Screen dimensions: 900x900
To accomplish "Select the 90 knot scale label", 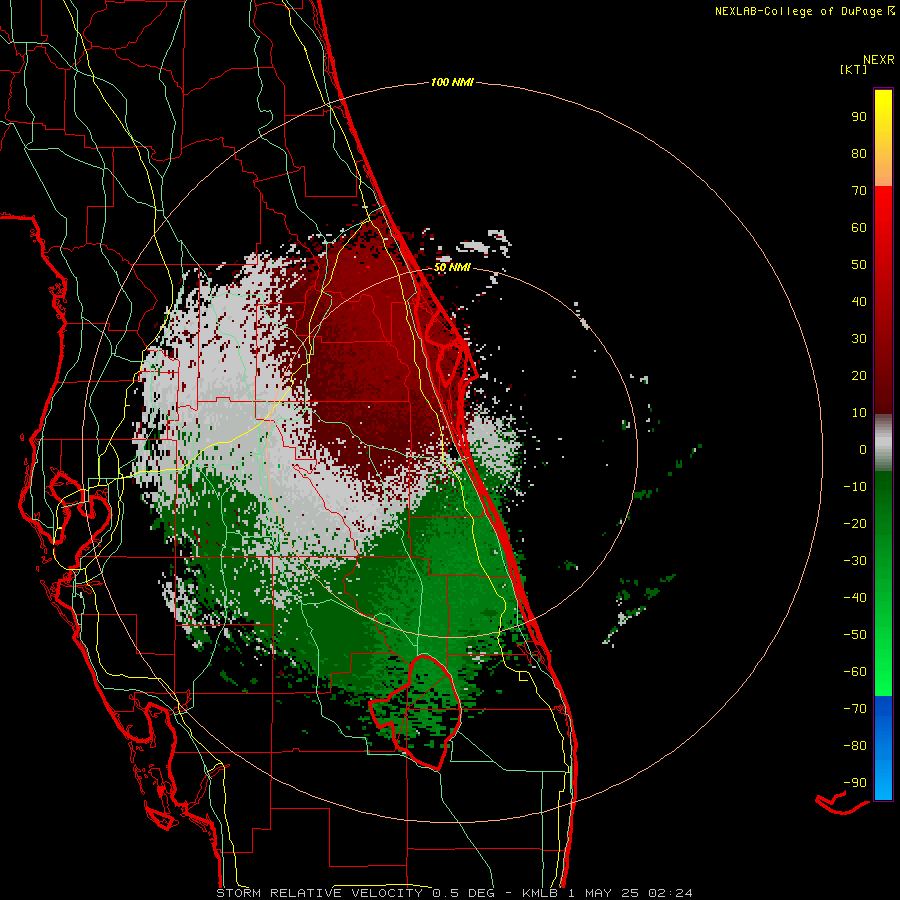I will (x=859, y=117).
